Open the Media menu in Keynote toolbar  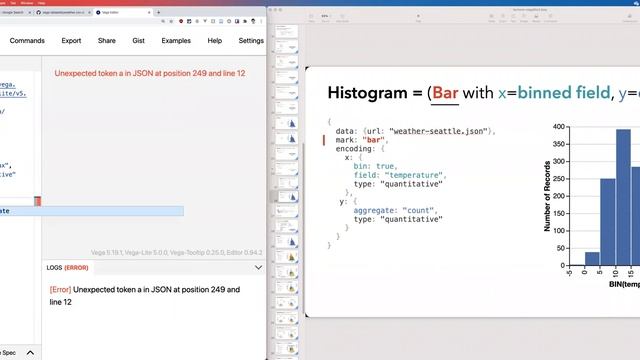coord(536,18)
